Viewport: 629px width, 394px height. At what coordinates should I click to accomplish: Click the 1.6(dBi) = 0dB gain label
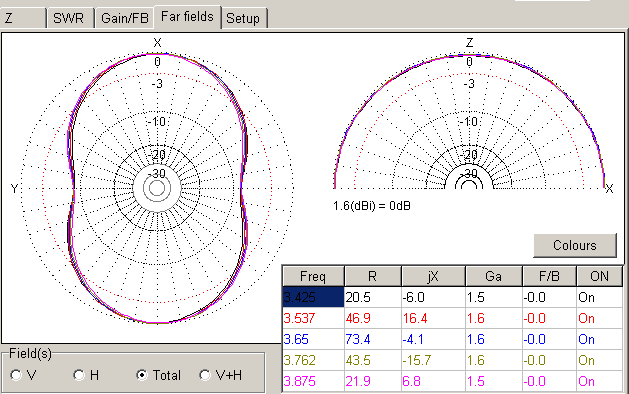371,206
